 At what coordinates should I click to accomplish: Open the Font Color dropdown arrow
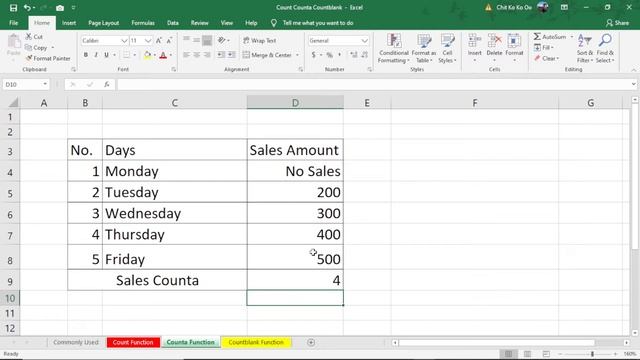[171, 55]
